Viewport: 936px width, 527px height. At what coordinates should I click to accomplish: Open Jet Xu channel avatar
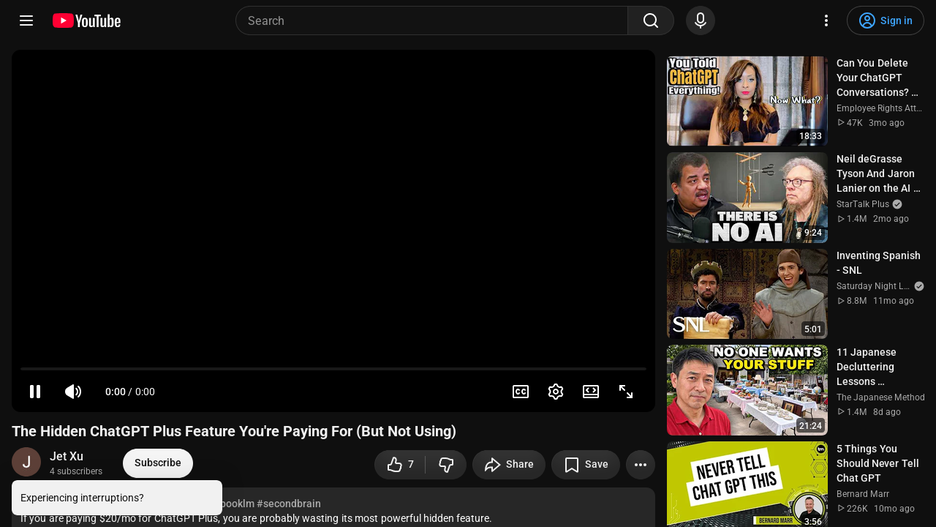(26, 461)
